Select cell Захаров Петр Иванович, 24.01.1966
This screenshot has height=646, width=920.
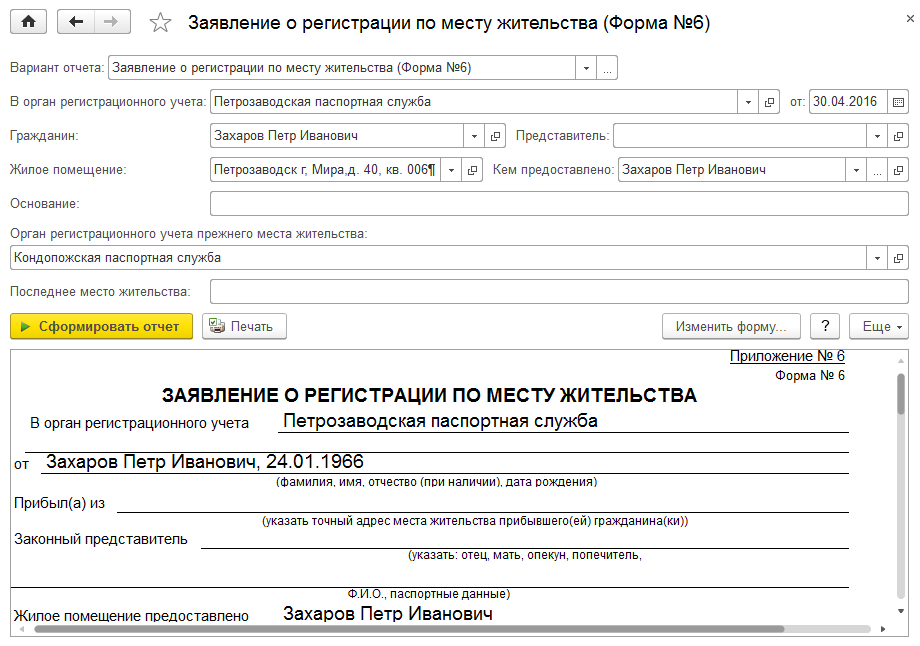[x=205, y=462]
